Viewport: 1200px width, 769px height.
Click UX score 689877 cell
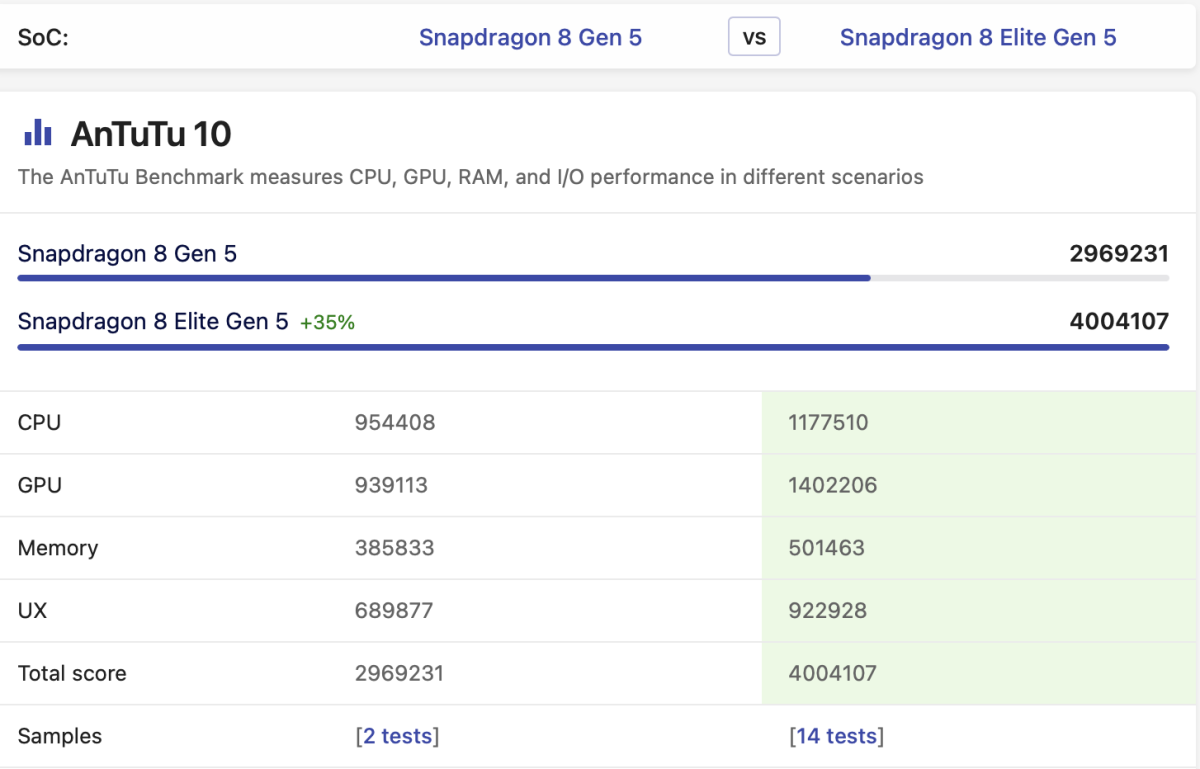pyautogui.click(x=393, y=610)
